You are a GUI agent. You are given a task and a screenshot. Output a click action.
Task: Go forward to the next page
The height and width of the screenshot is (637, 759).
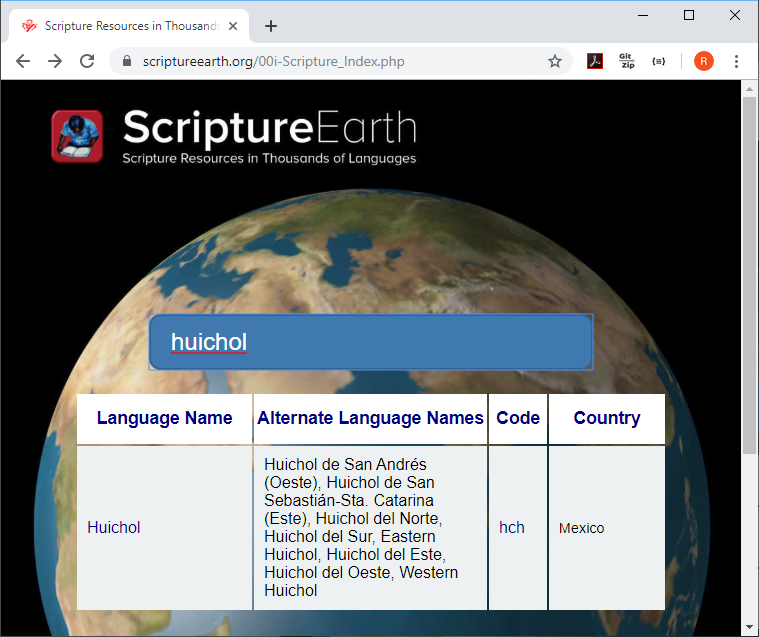point(55,61)
